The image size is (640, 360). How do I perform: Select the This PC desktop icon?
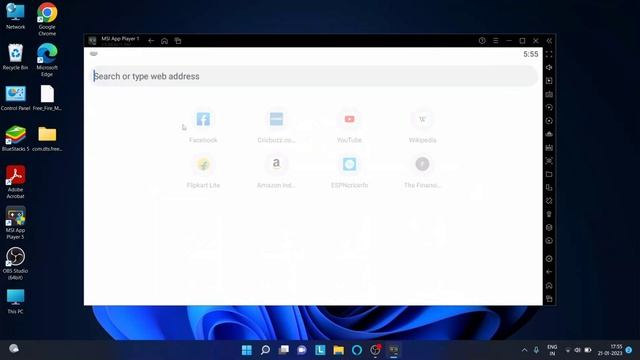(16, 301)
